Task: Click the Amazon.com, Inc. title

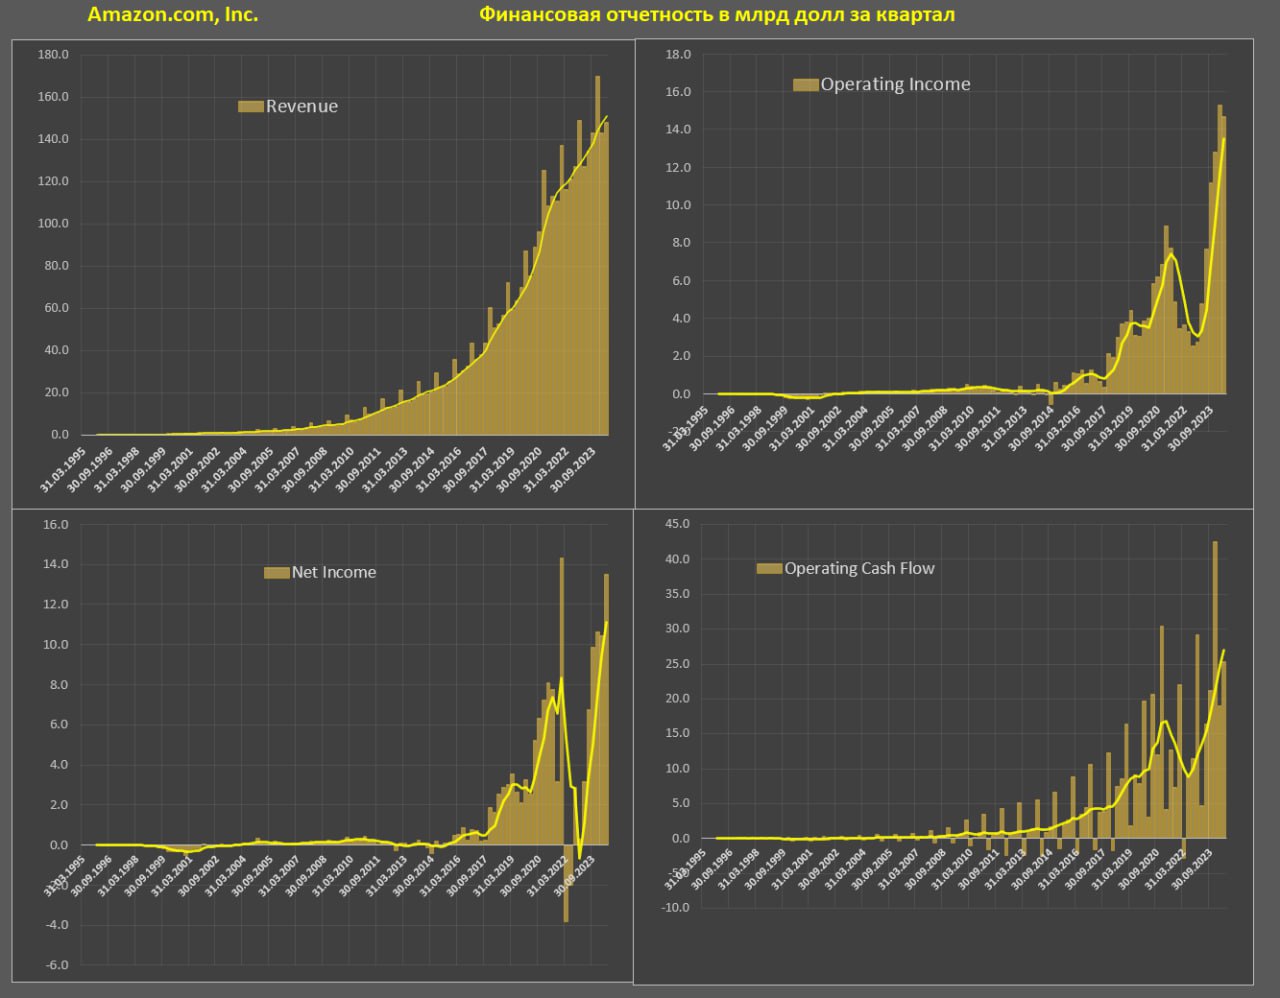Action: point(173,15)
